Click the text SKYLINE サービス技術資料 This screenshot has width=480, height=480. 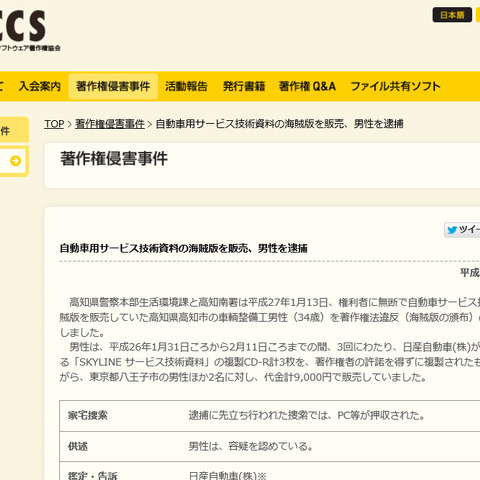pyautogui.click(x=142, y=362)
